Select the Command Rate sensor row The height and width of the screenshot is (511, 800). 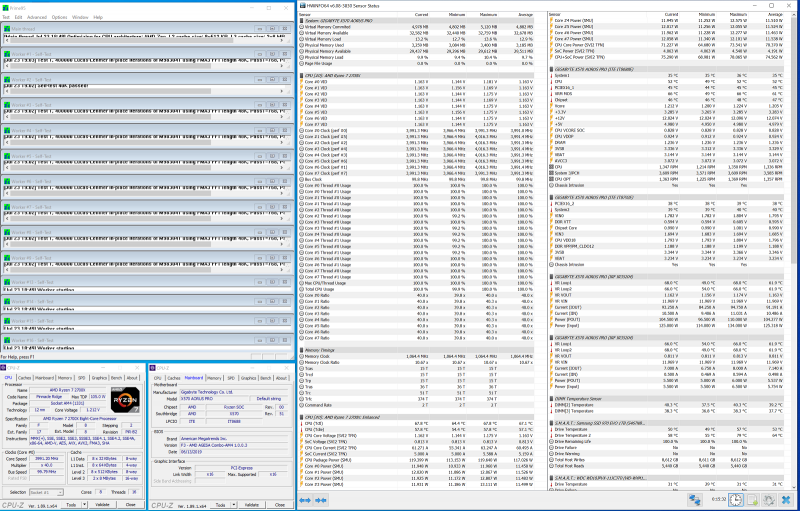(417, 405)
